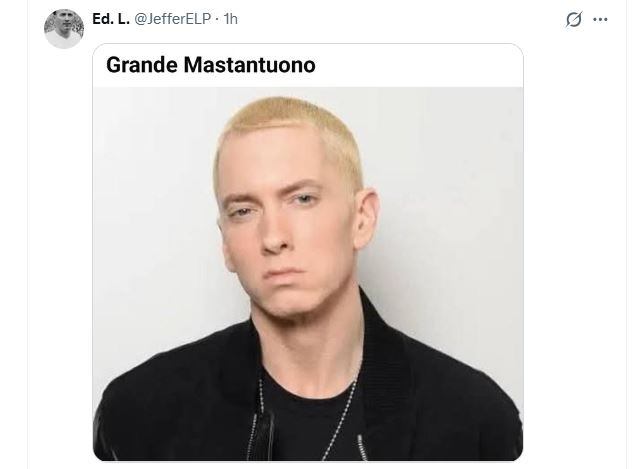The height and width of the screenshot is (469, 644).
Task: Show more actions using the ellipsis icon
Action: coord(600,19)
